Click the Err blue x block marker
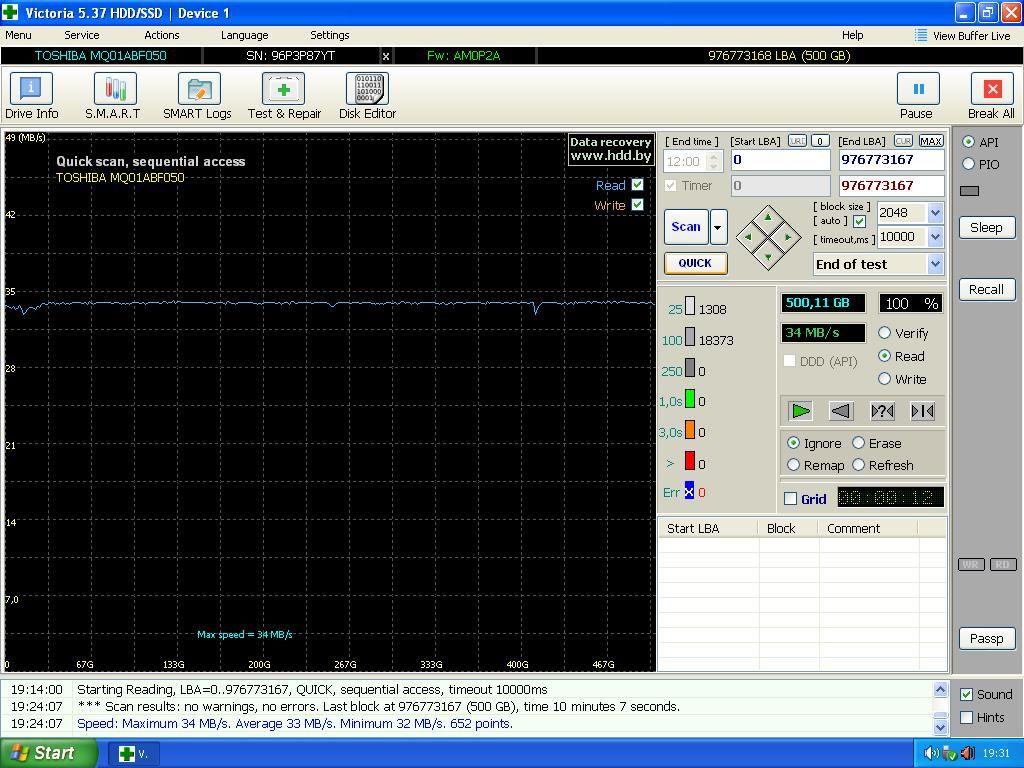The width and height of the screenshot is (1024, 768). pos(690,491)
